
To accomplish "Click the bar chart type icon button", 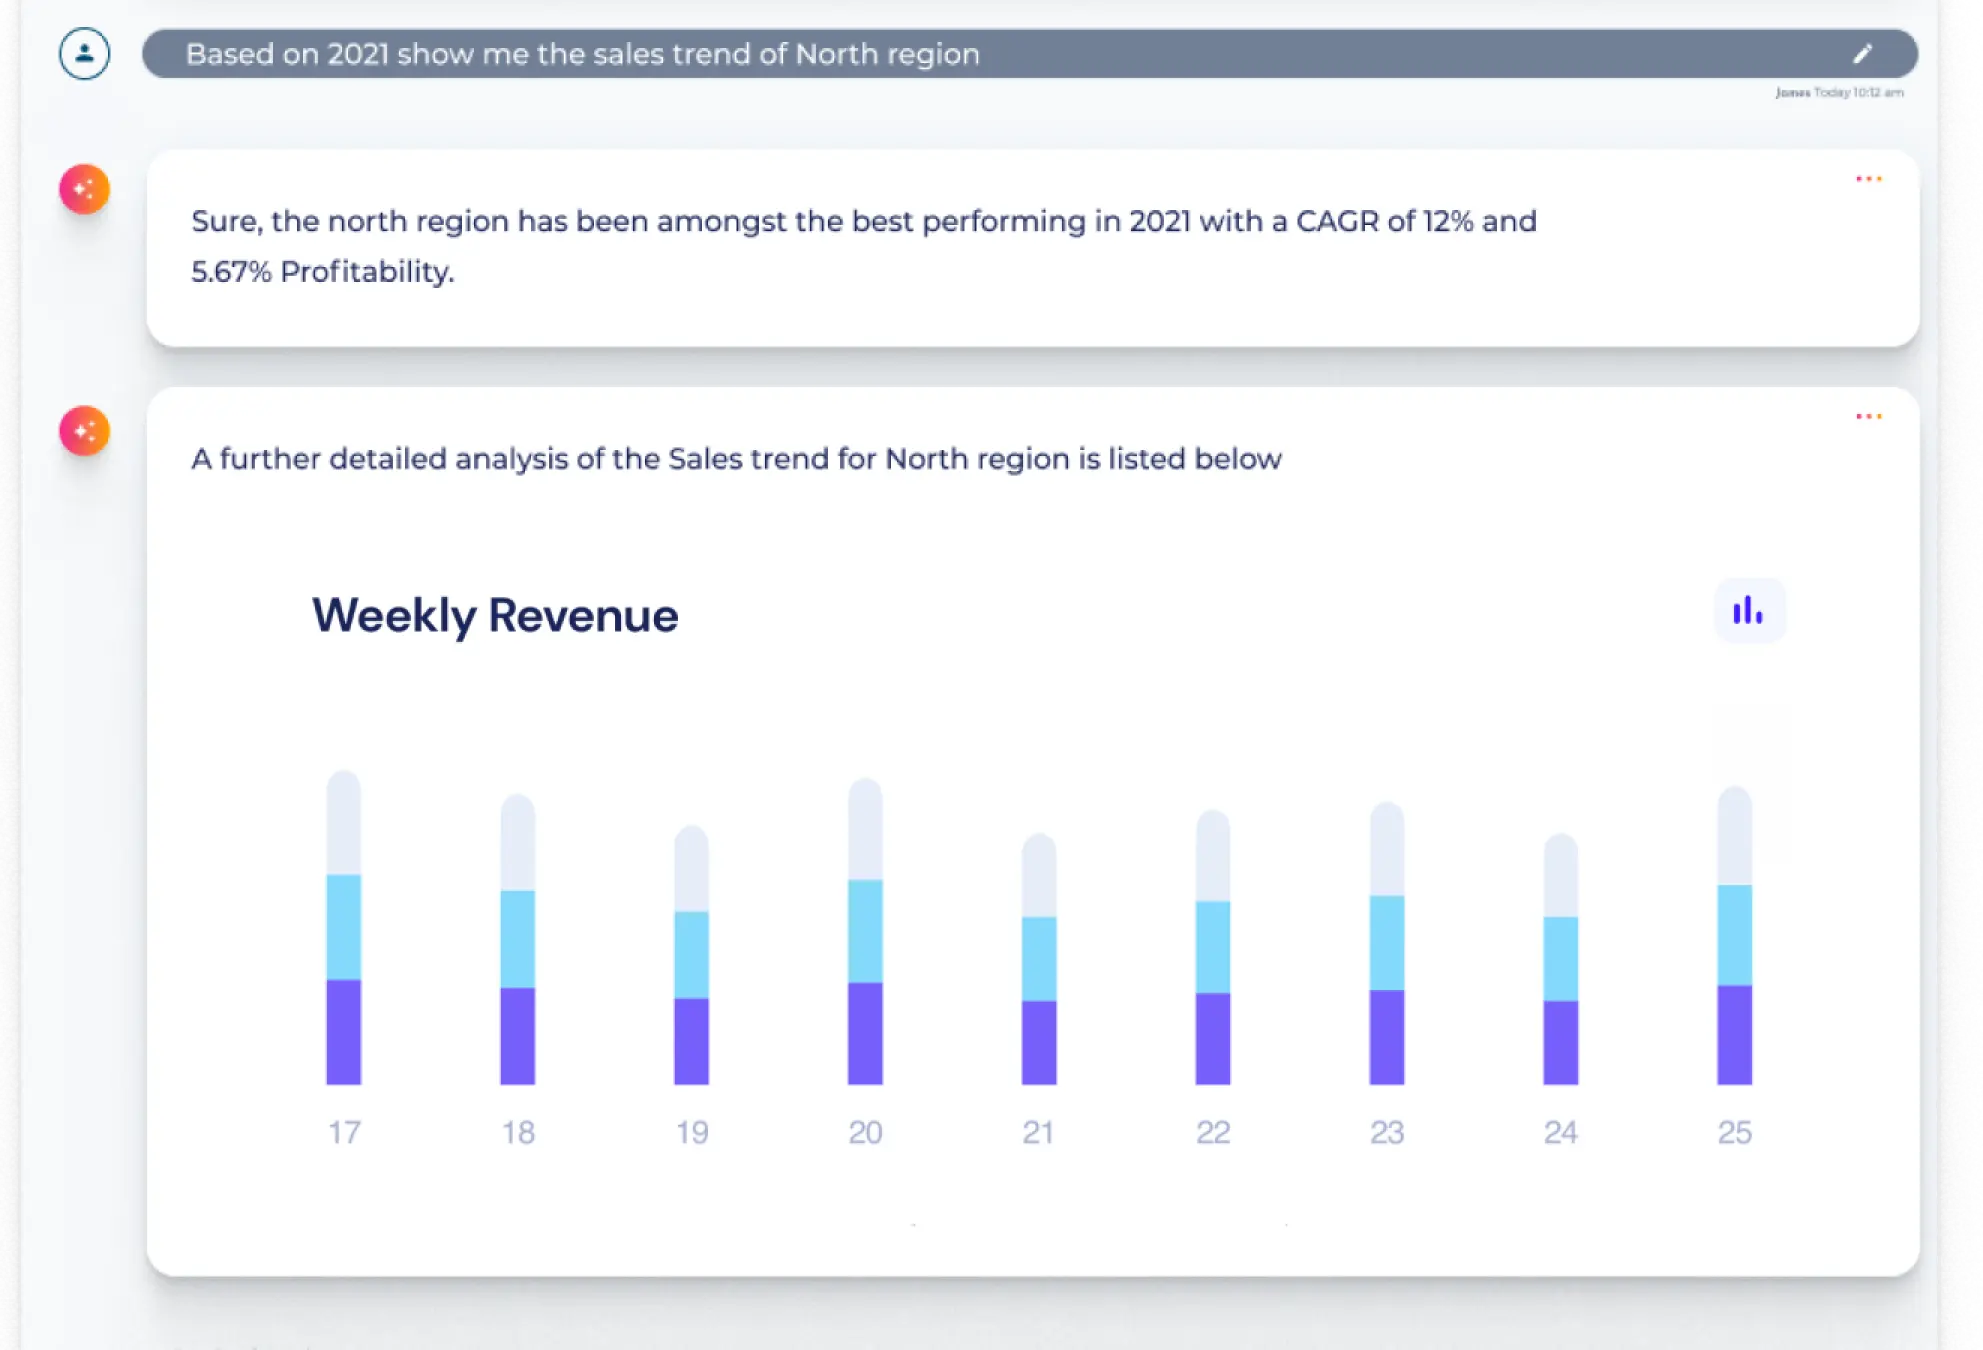I will pos(1748,611).
